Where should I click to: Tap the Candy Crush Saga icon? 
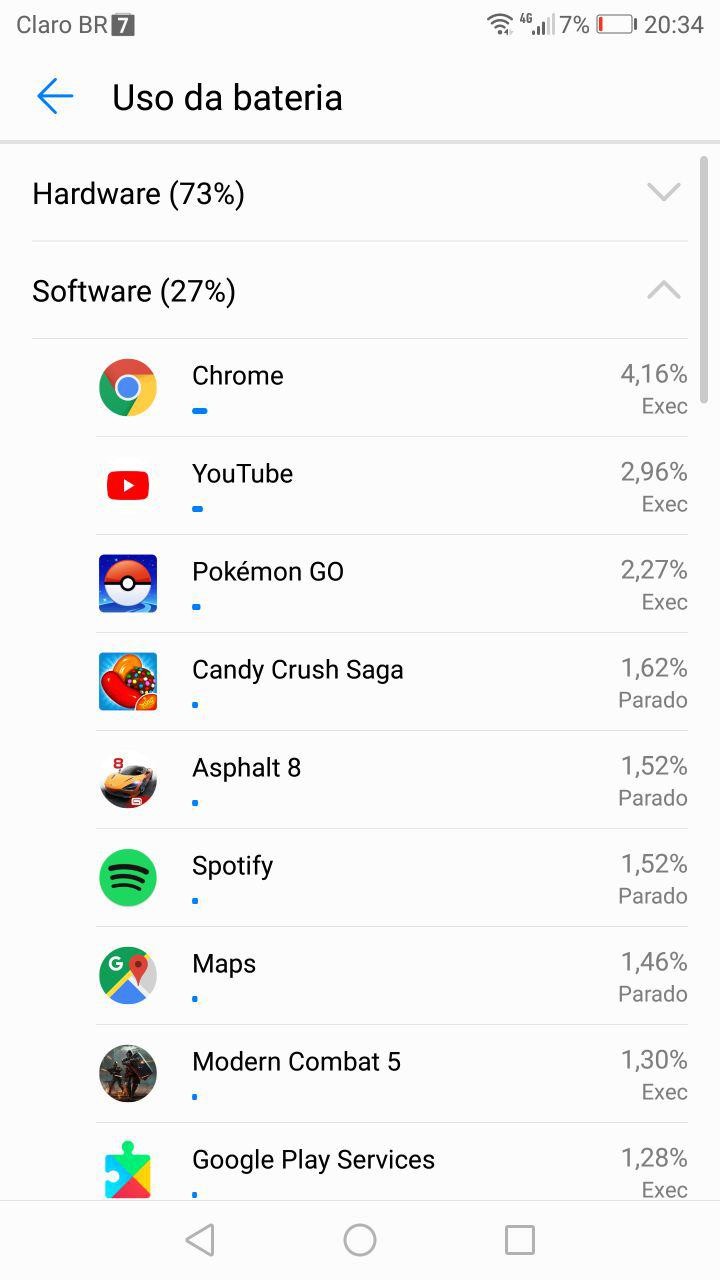[128, 681]
